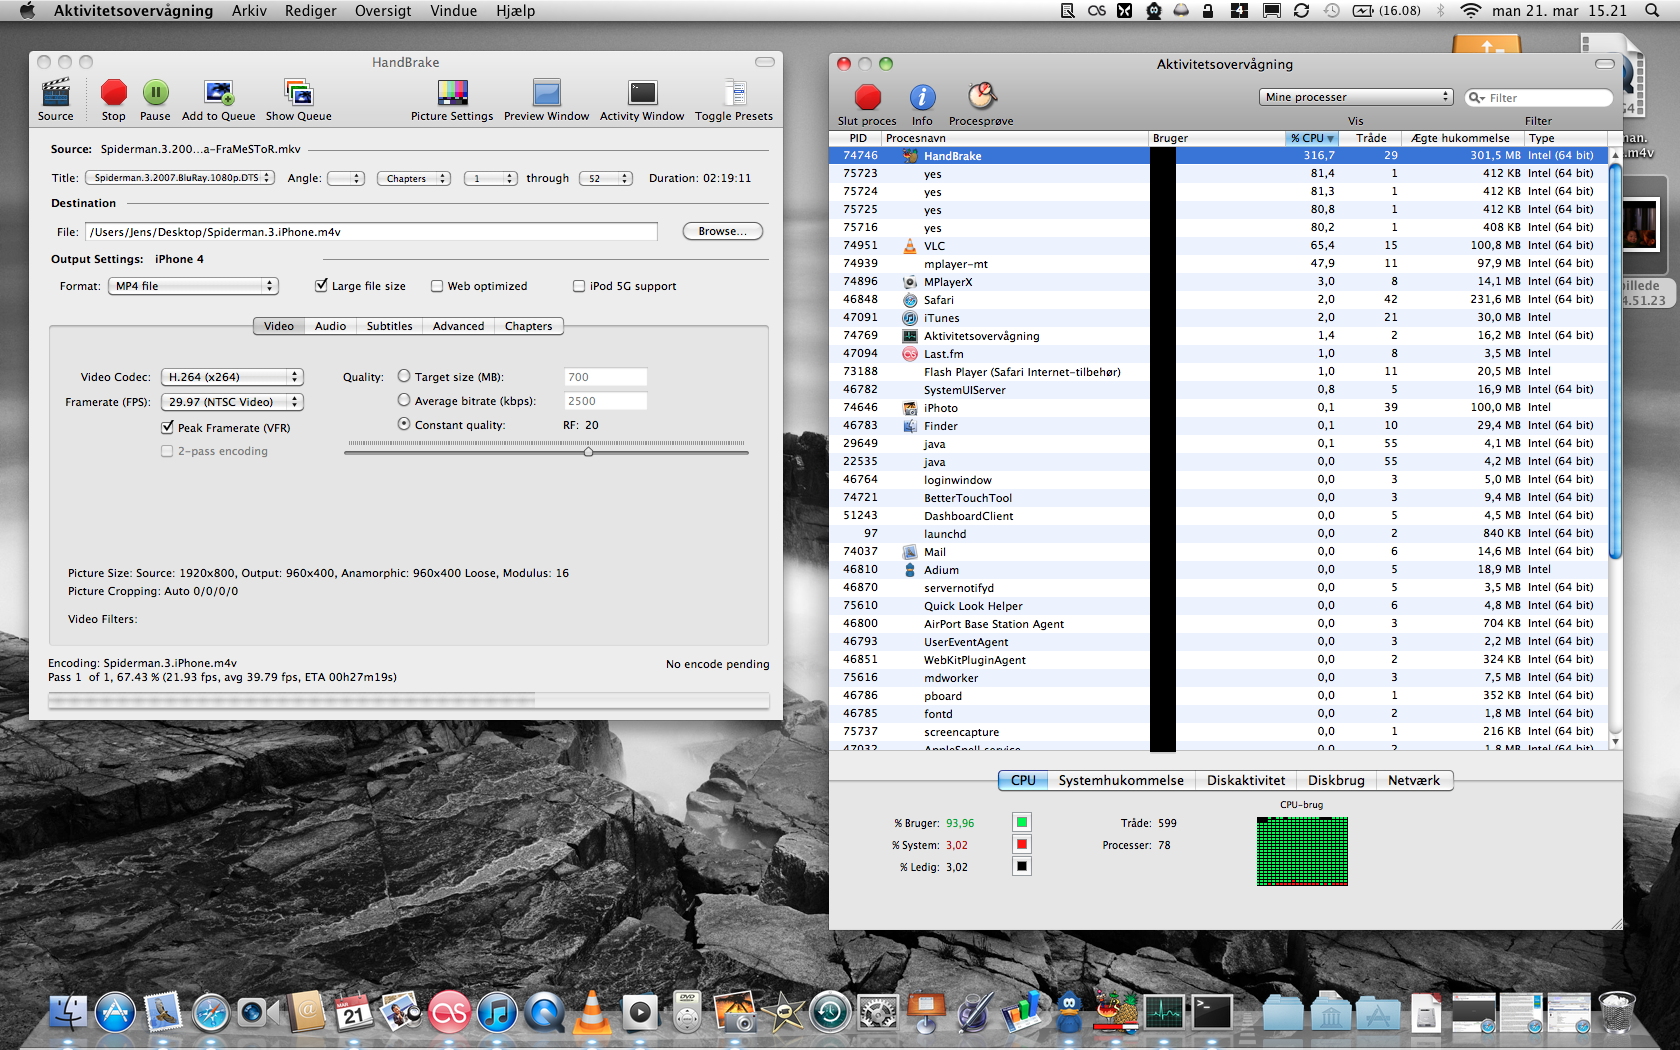Open Safari compass icon in Dock
Screen dimensions: 1680x1050
211,1013
